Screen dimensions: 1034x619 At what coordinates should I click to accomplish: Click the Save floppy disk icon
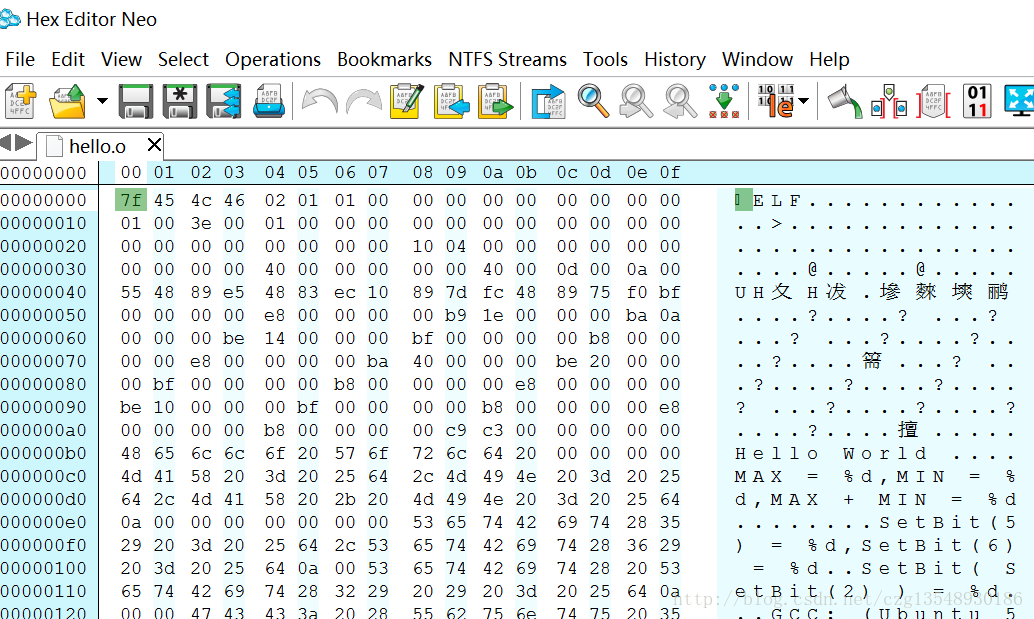[136, 102]
